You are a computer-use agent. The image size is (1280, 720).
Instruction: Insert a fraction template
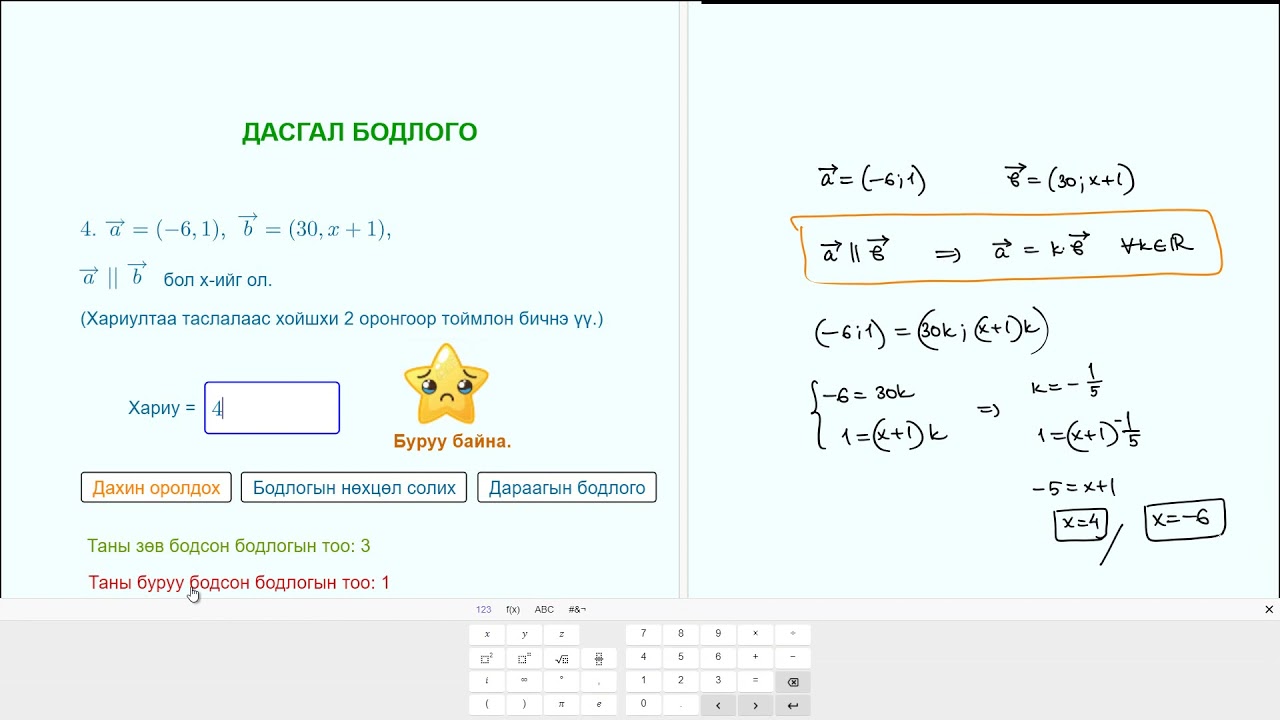point(599,657)
